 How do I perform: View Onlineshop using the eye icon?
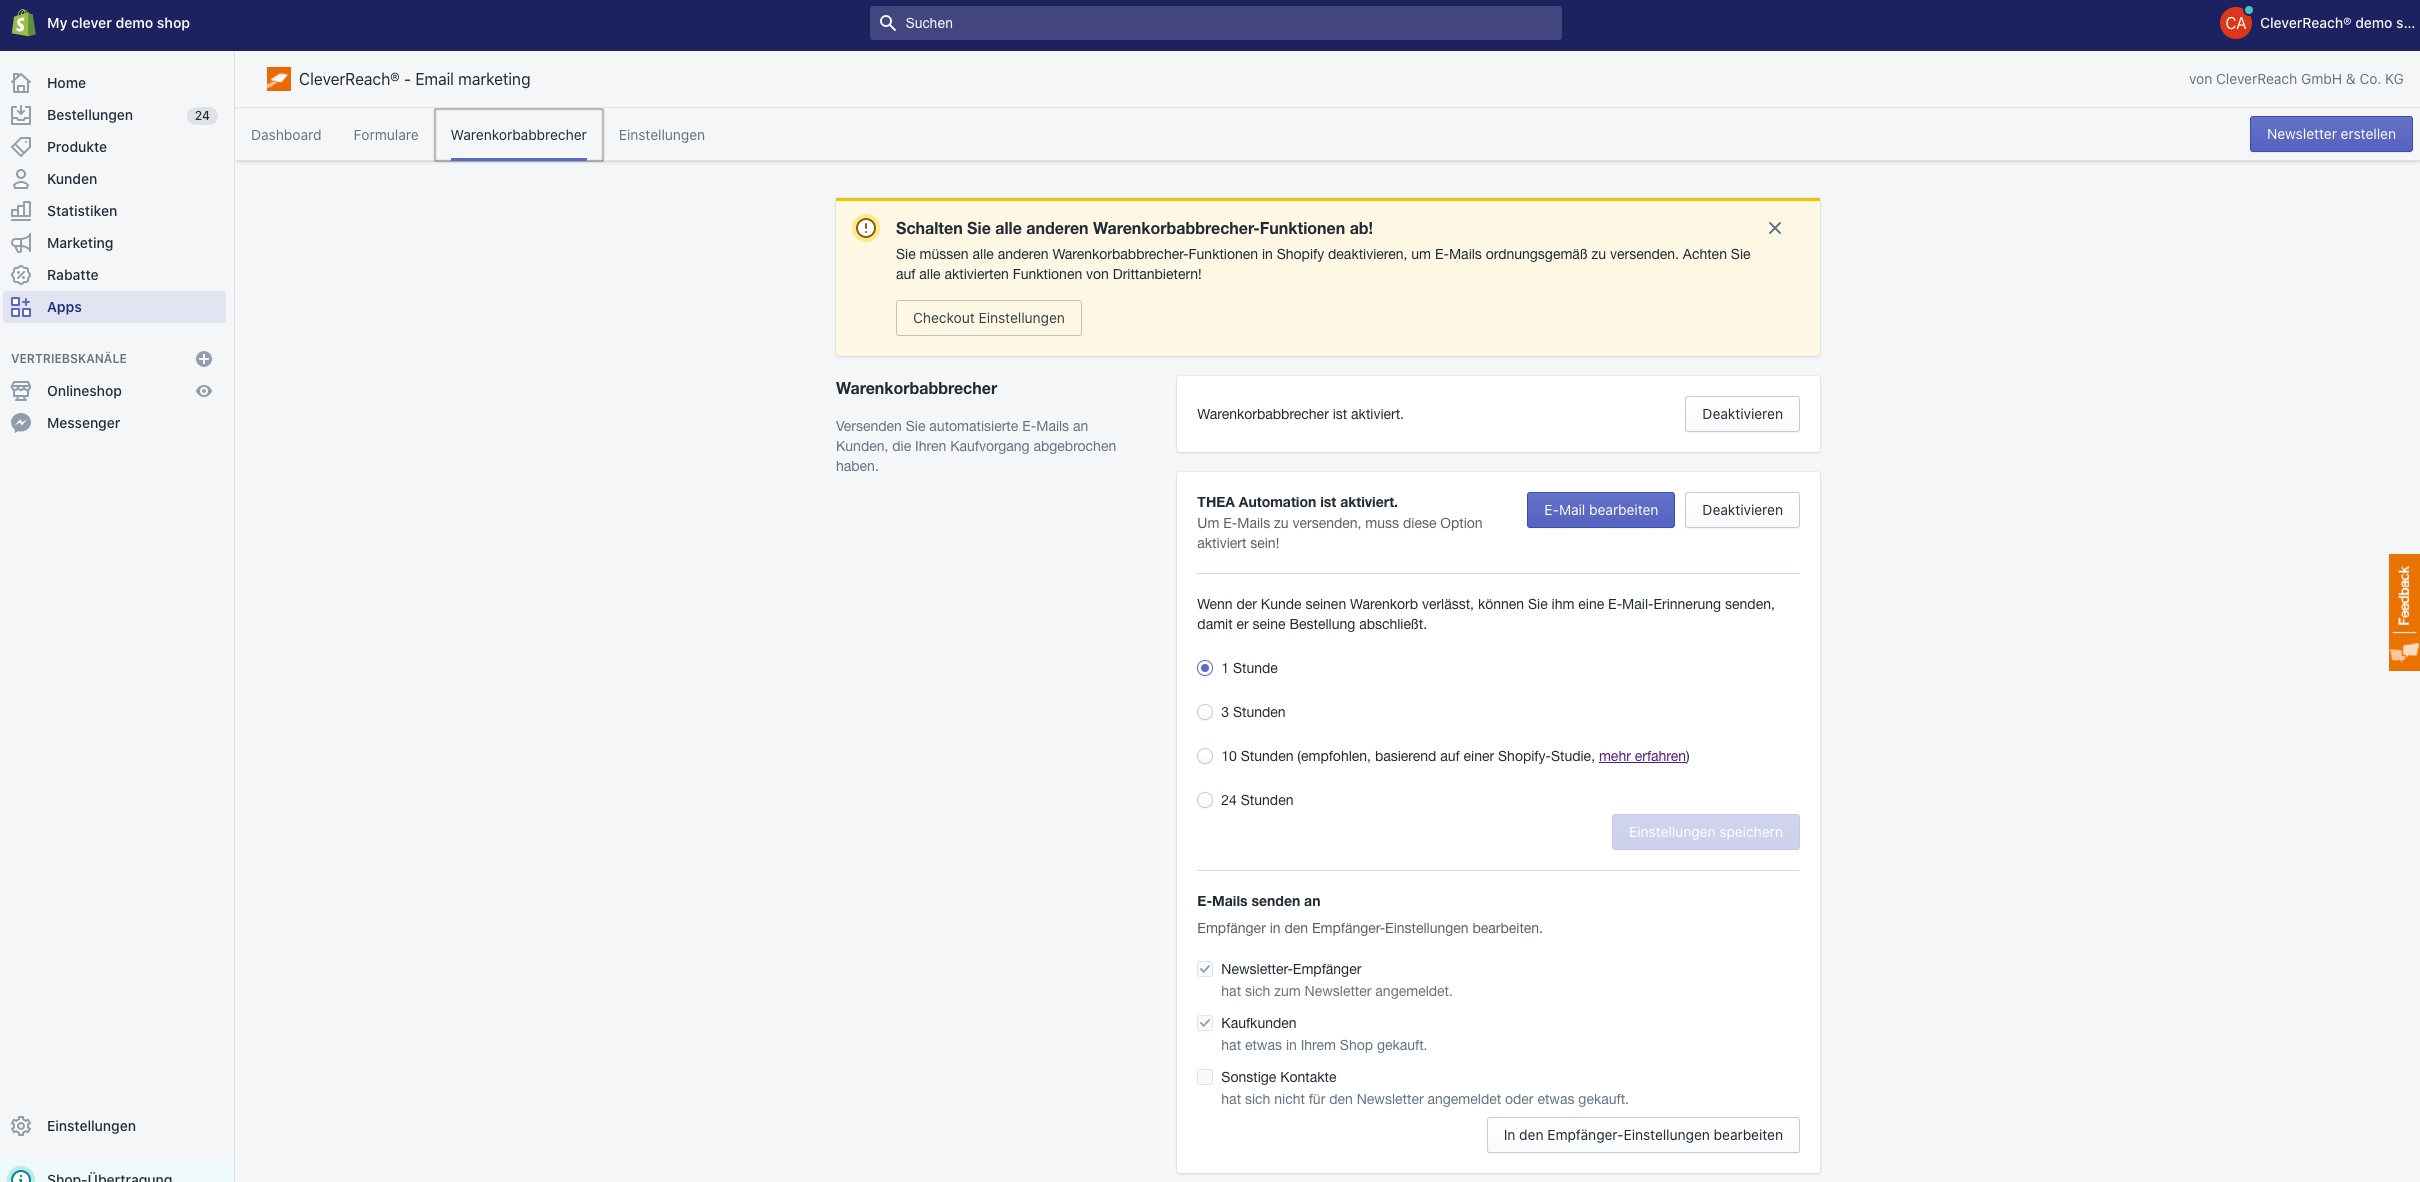[204, 391]
